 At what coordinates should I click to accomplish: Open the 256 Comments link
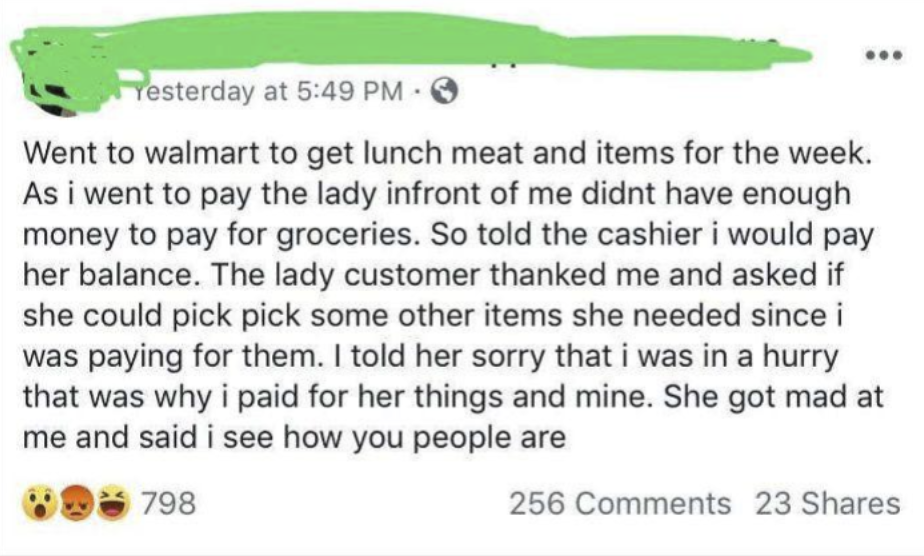[x=620, y=503]
